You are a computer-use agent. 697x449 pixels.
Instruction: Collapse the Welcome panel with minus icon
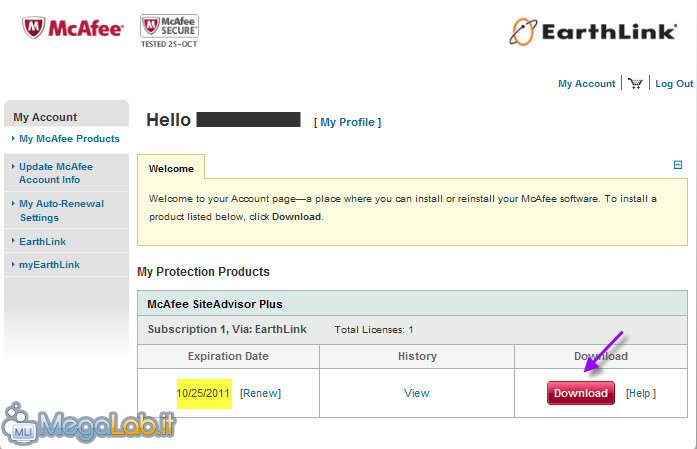pyautogui.click(x=678, y=165)
